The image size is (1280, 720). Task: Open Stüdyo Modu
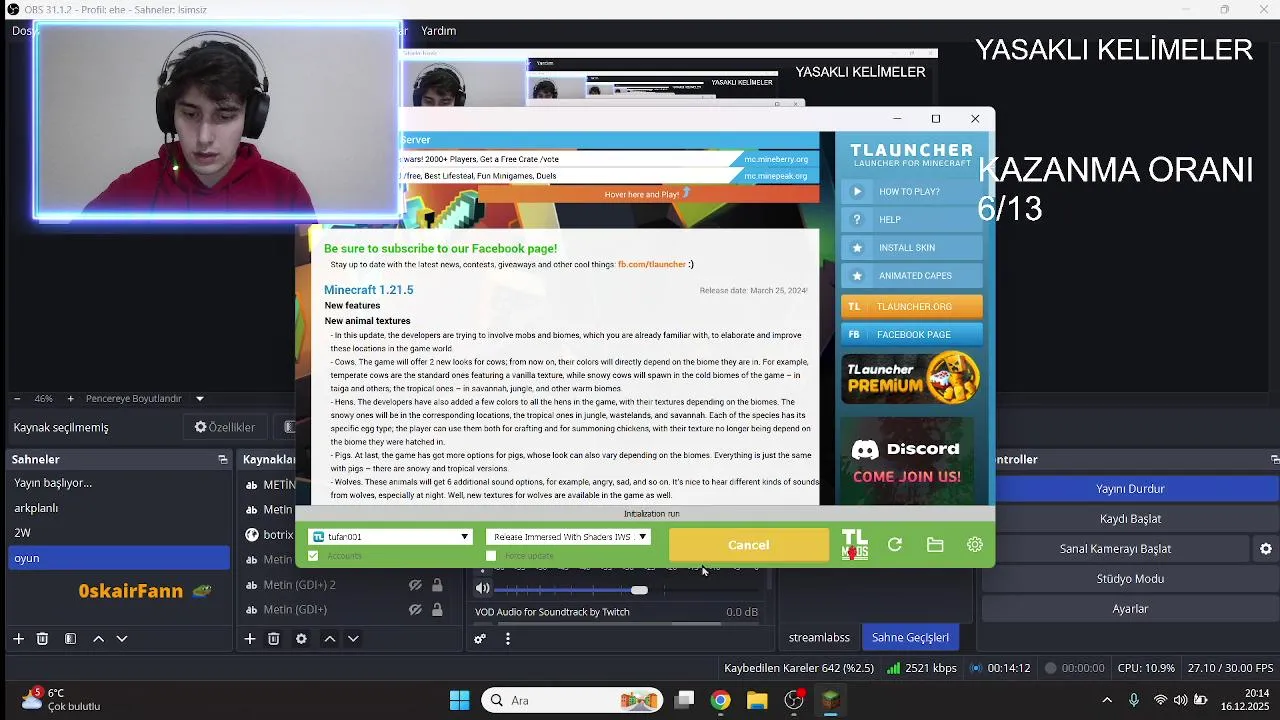click(1130, 579)
